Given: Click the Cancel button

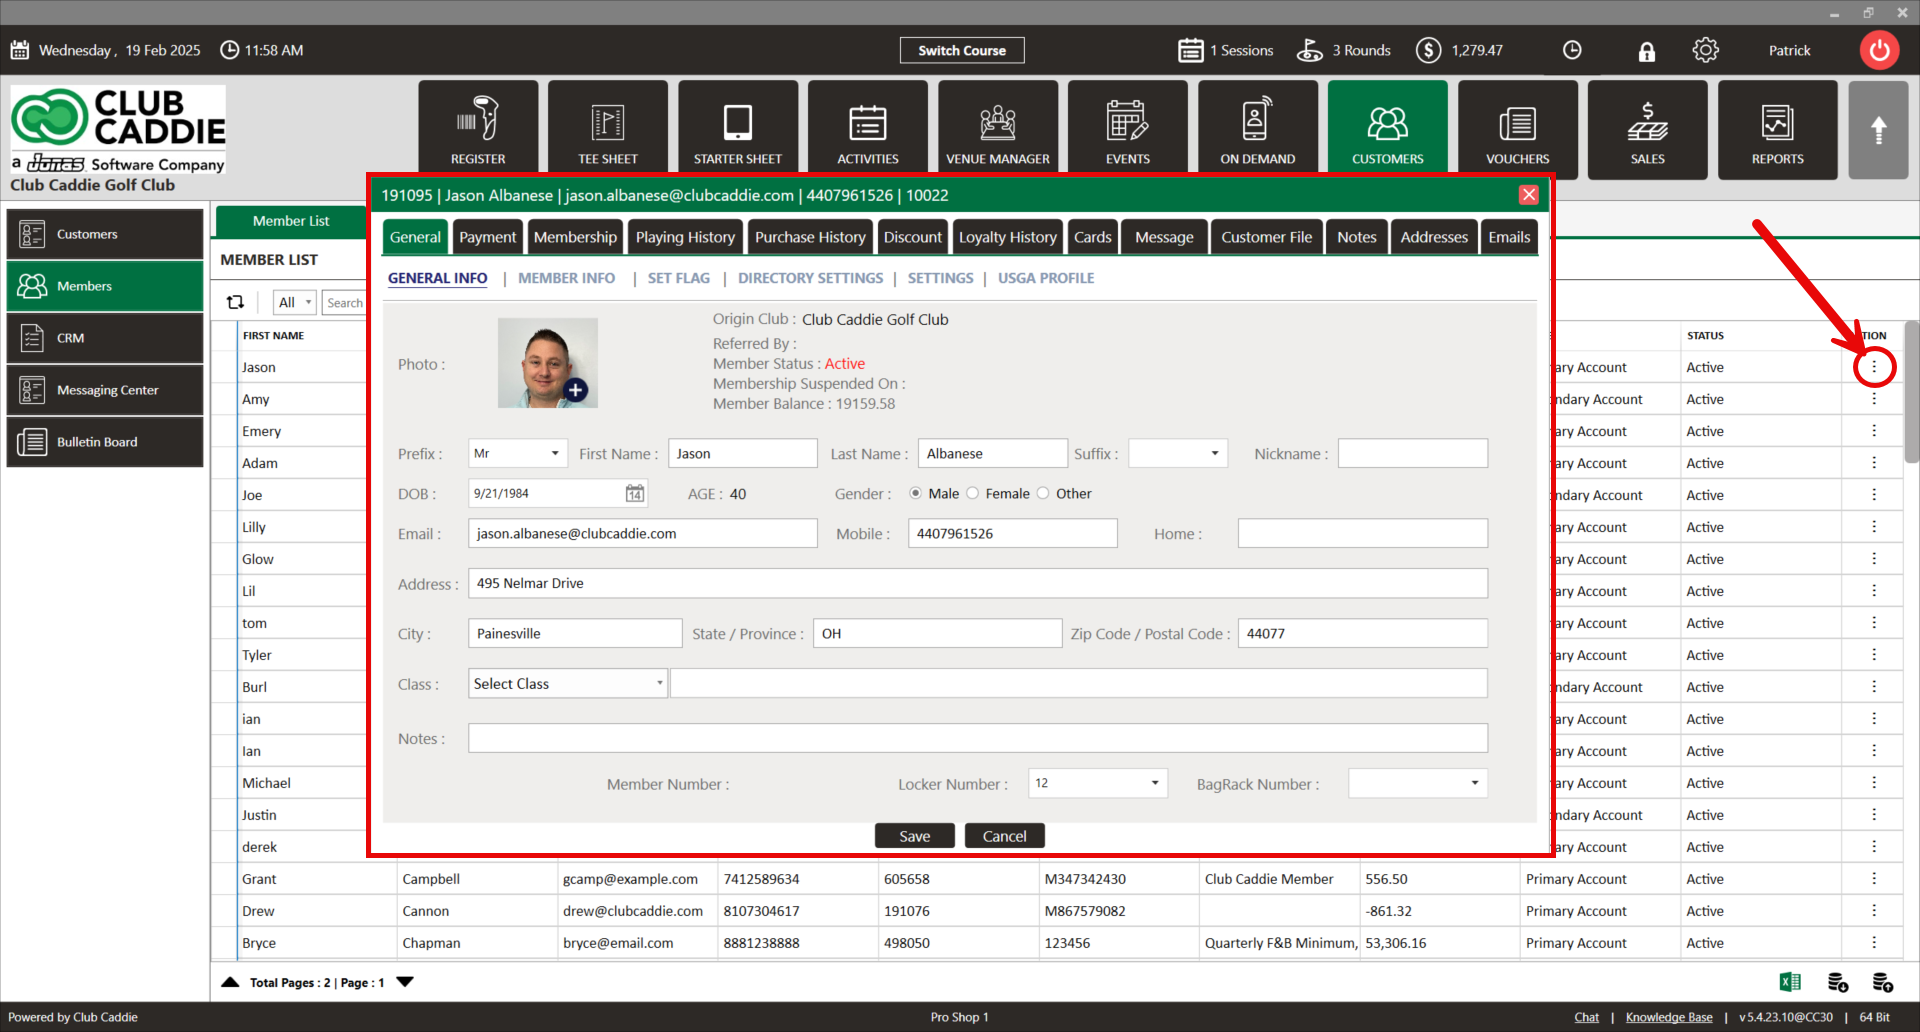Looking at the screenshot, I should pyautogui.click(x=1004, y=836).
